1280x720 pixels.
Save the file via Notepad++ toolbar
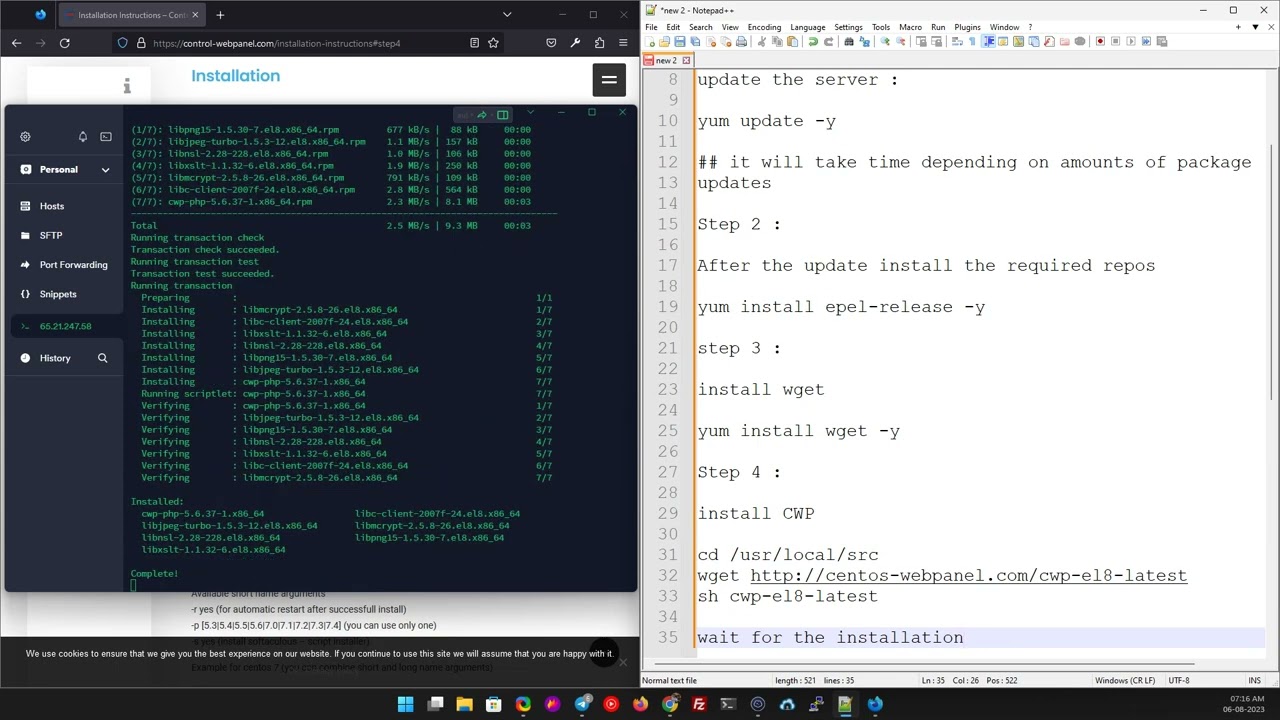pos(680,41)
